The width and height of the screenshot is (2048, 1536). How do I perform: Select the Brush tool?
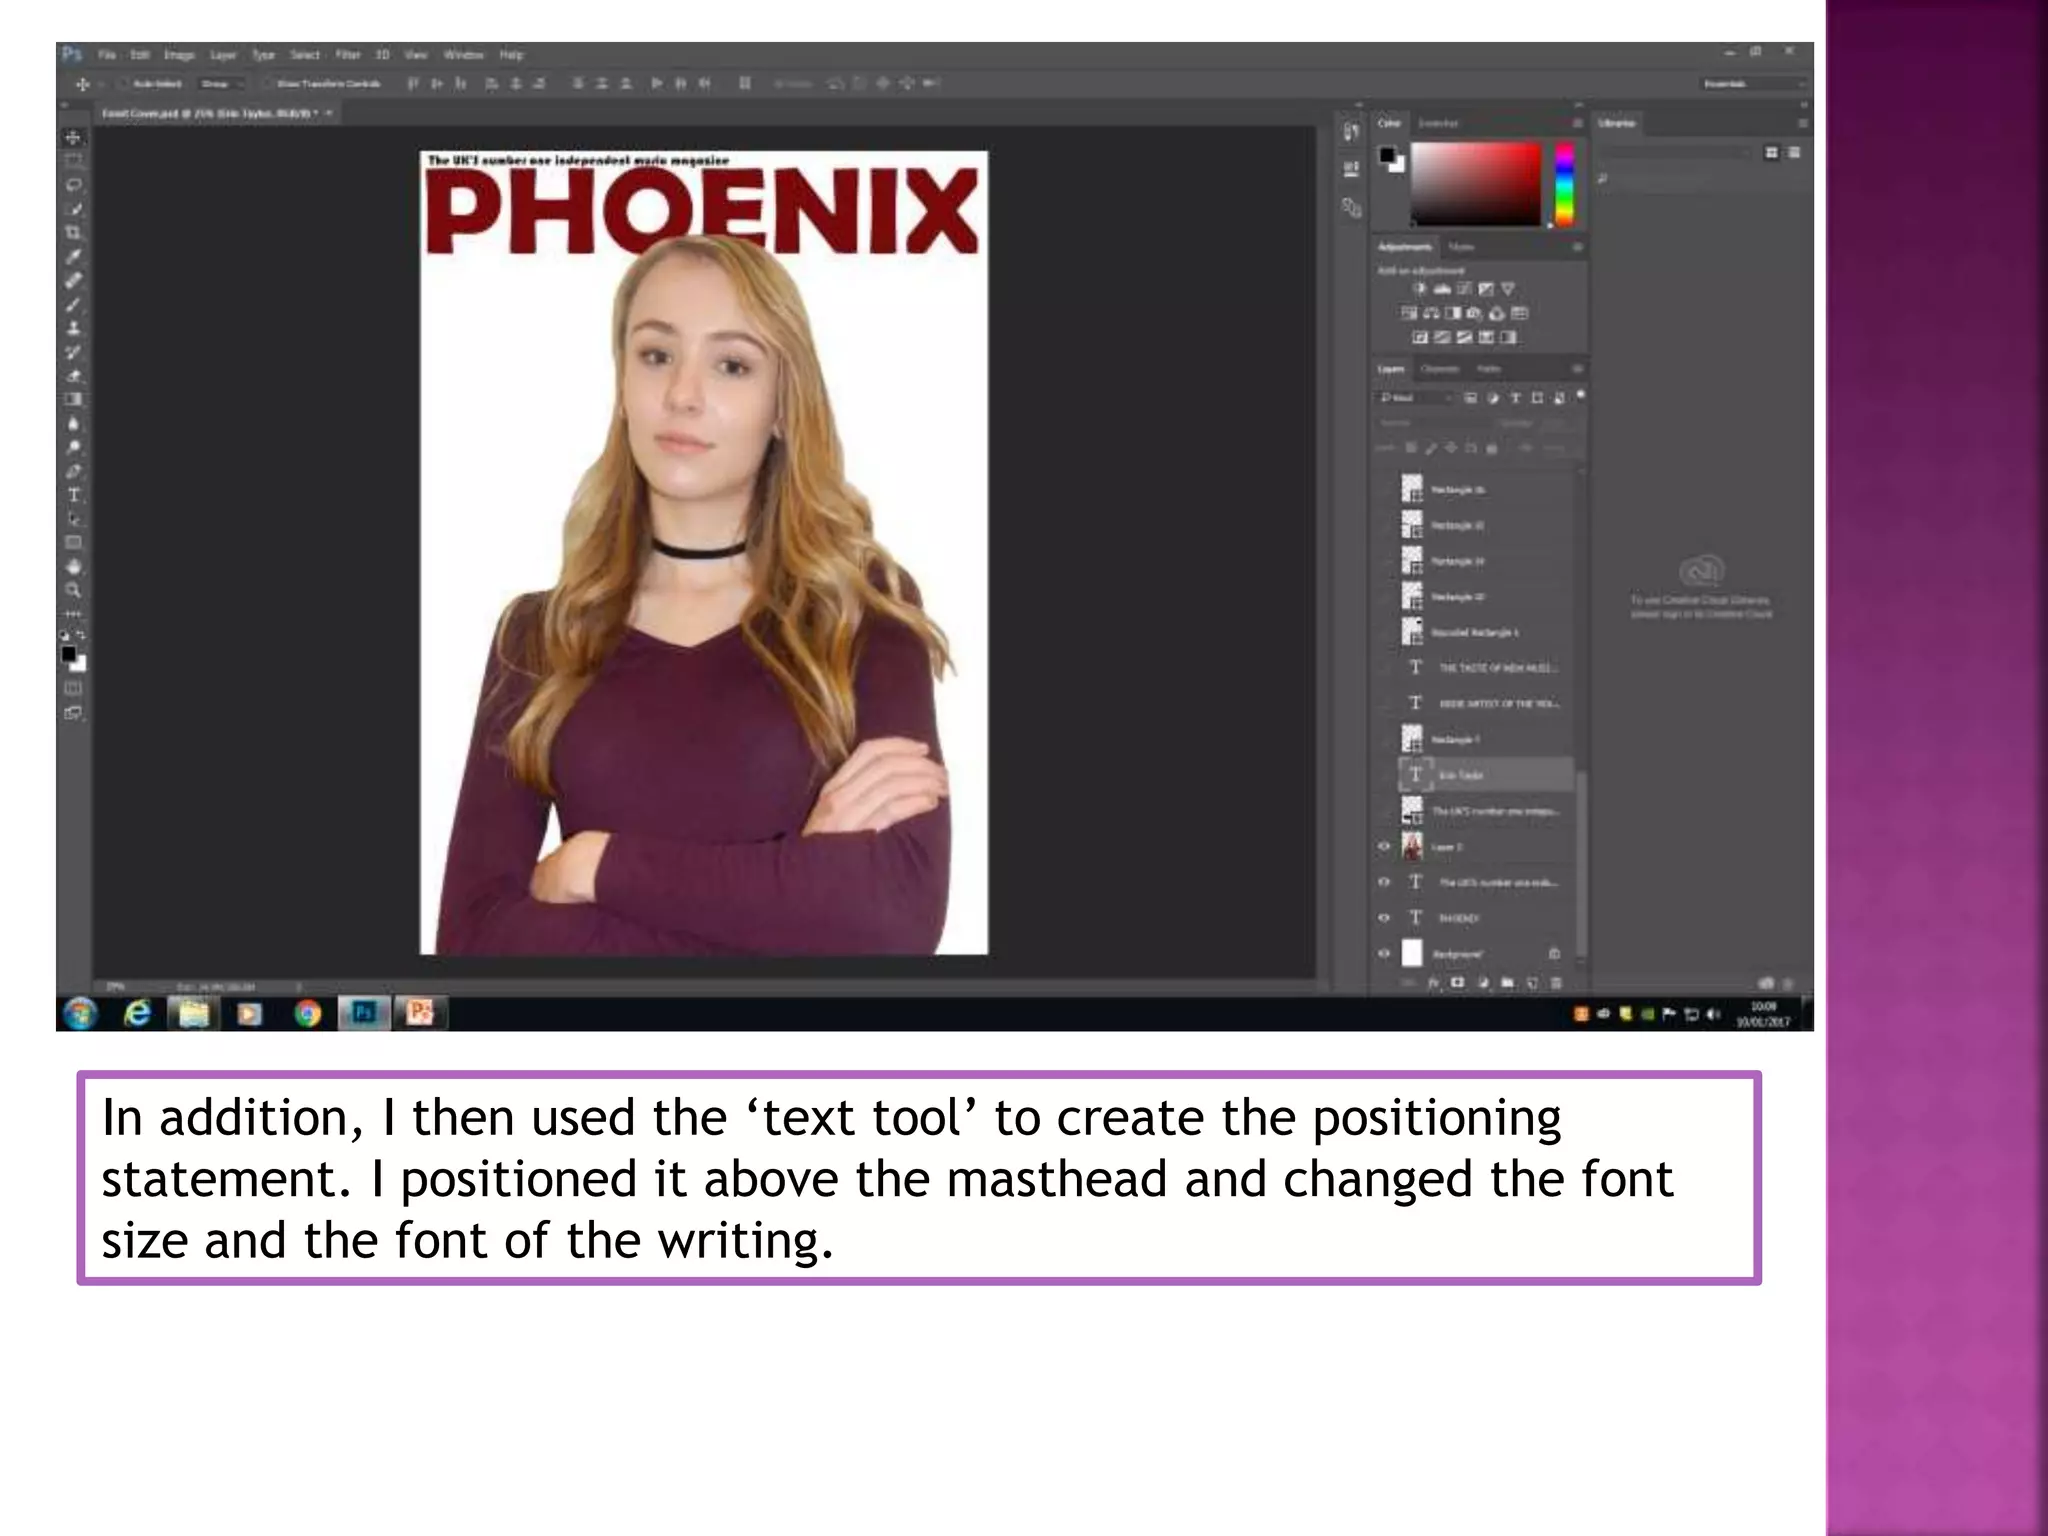coord(73,305)
